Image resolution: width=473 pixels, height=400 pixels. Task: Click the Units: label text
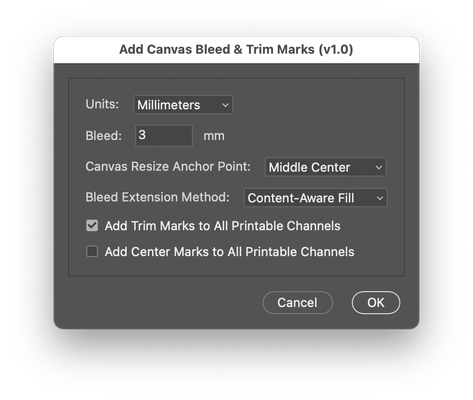point(102,104)
